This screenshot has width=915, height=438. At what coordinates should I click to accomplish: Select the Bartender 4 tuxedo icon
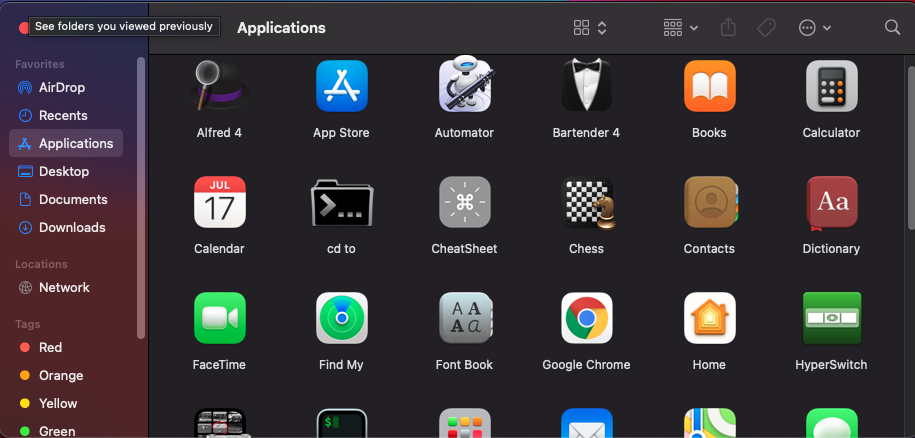pyautogui.click(x=586, y=86)
